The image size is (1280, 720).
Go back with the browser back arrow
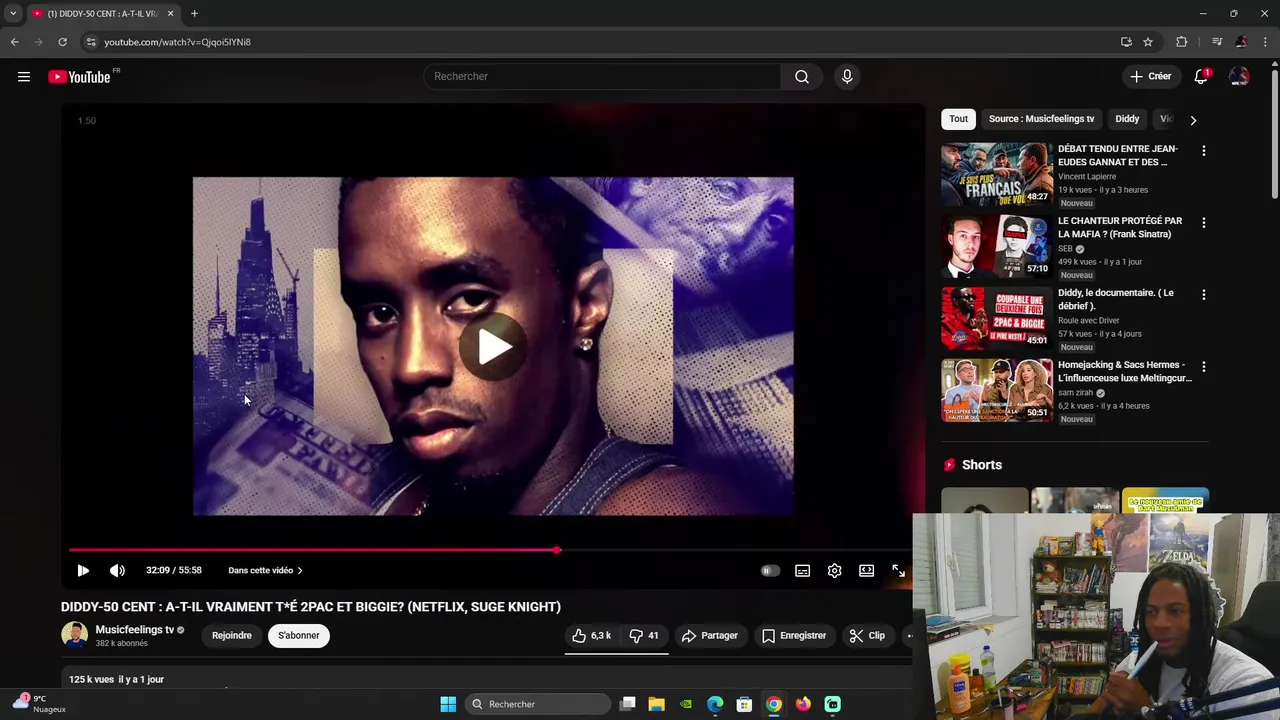pos(14,42)
